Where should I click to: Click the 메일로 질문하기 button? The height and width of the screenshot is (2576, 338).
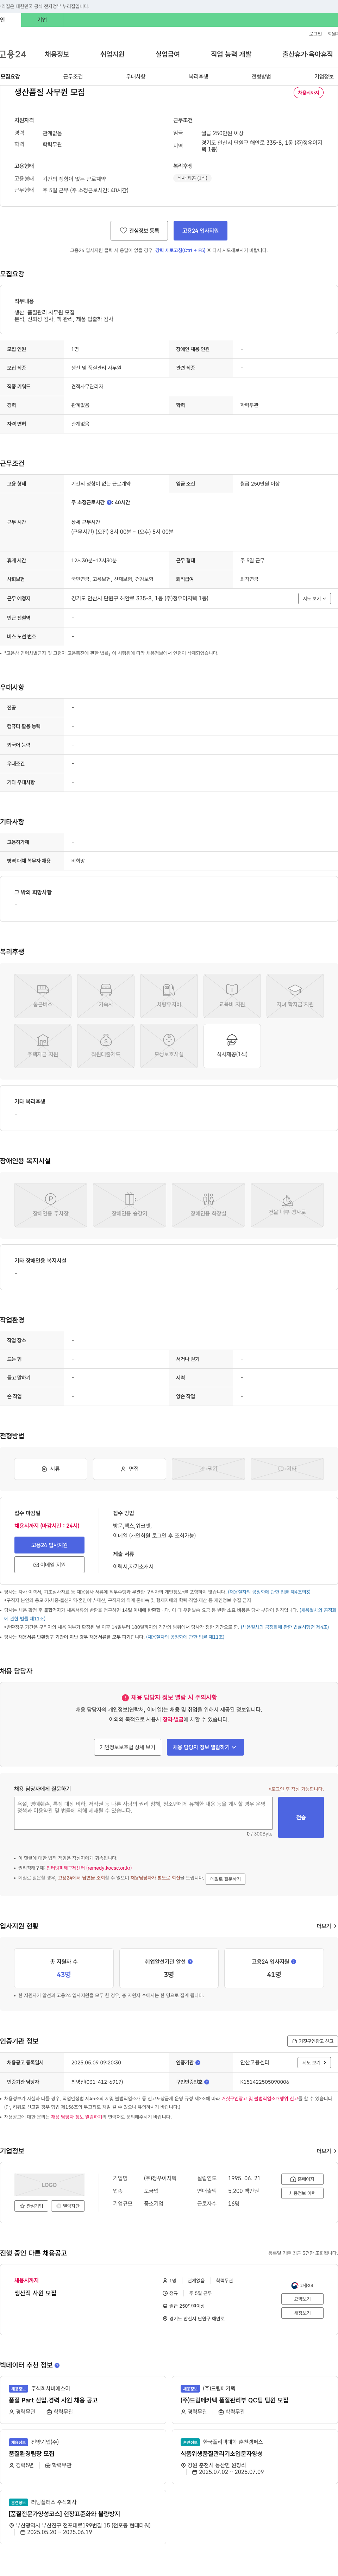225,1878
